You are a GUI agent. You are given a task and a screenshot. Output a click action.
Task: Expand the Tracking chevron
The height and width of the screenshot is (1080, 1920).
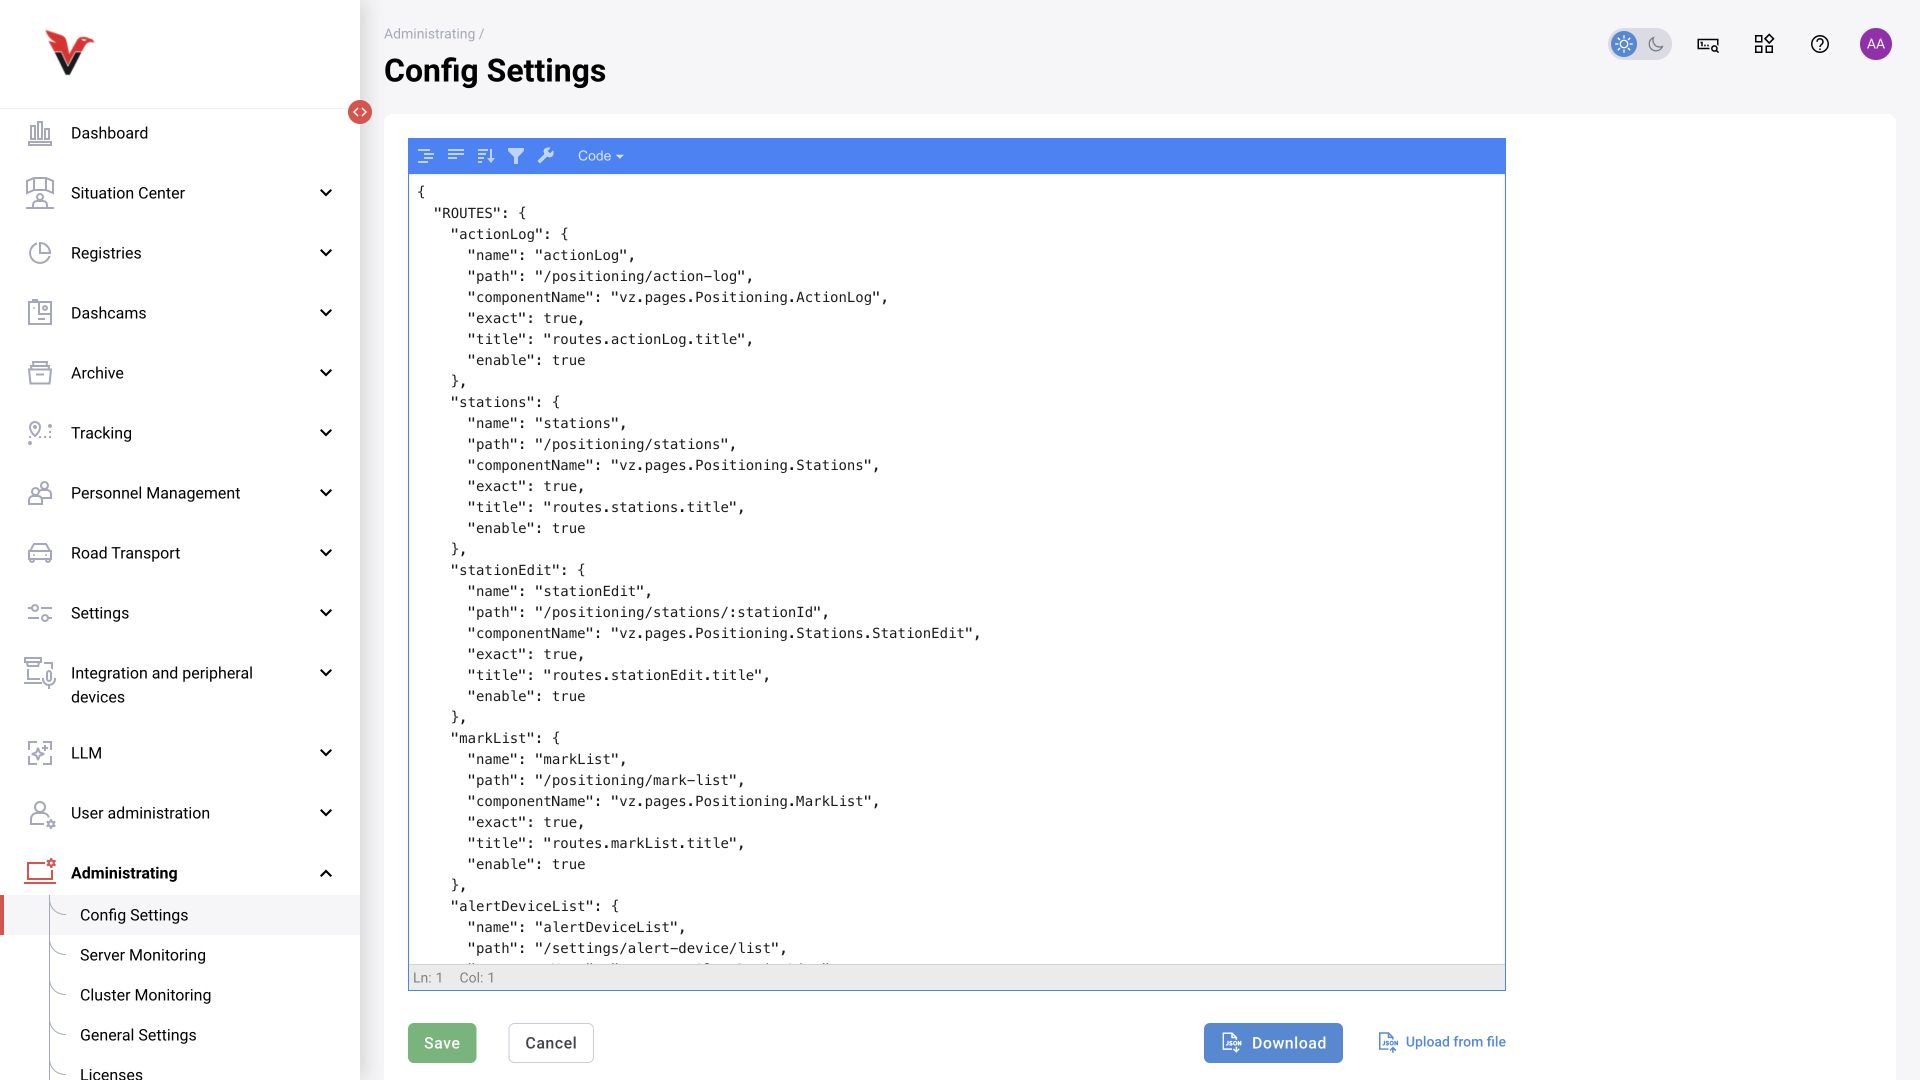pos(326,433)
